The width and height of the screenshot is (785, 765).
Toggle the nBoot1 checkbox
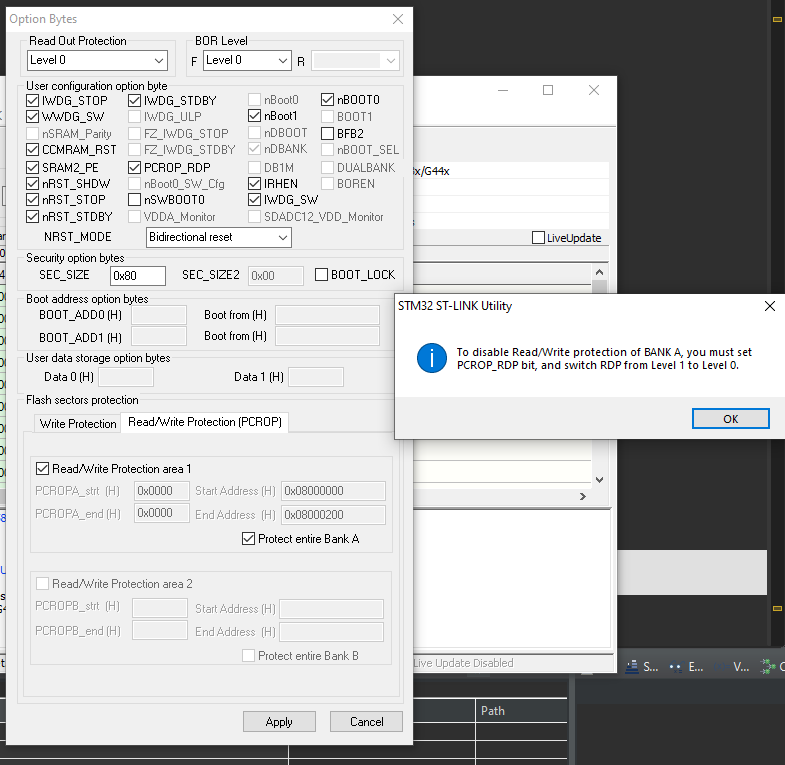pos(254,116)
